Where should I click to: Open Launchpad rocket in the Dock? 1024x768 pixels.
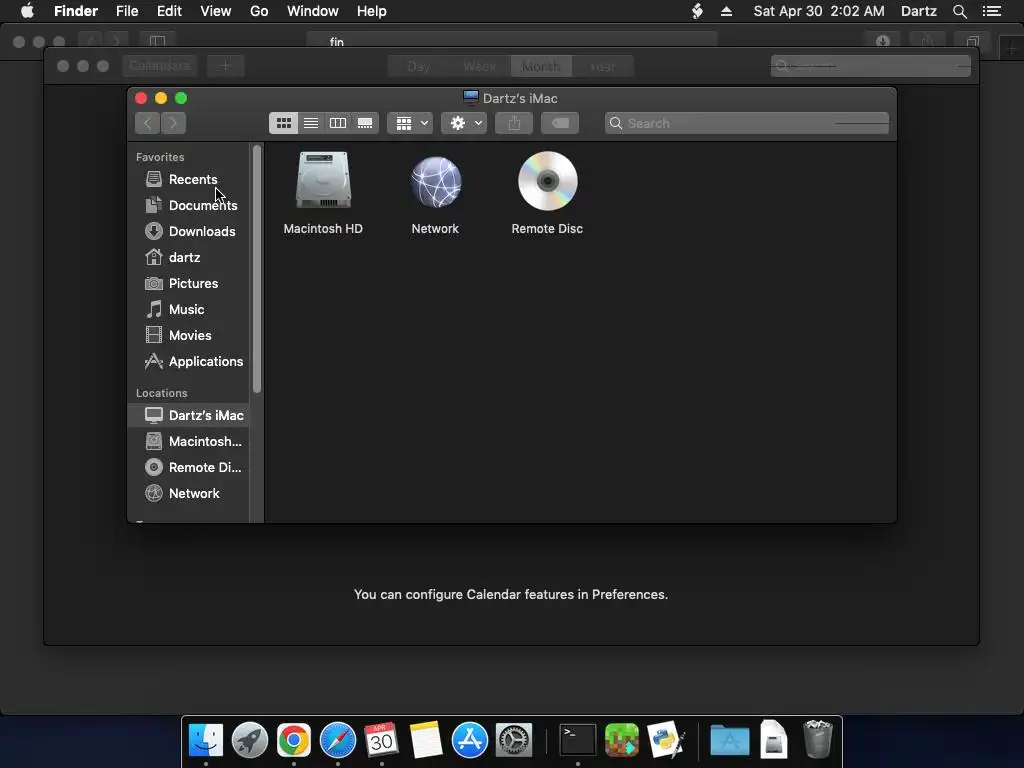tap(249, 740)
